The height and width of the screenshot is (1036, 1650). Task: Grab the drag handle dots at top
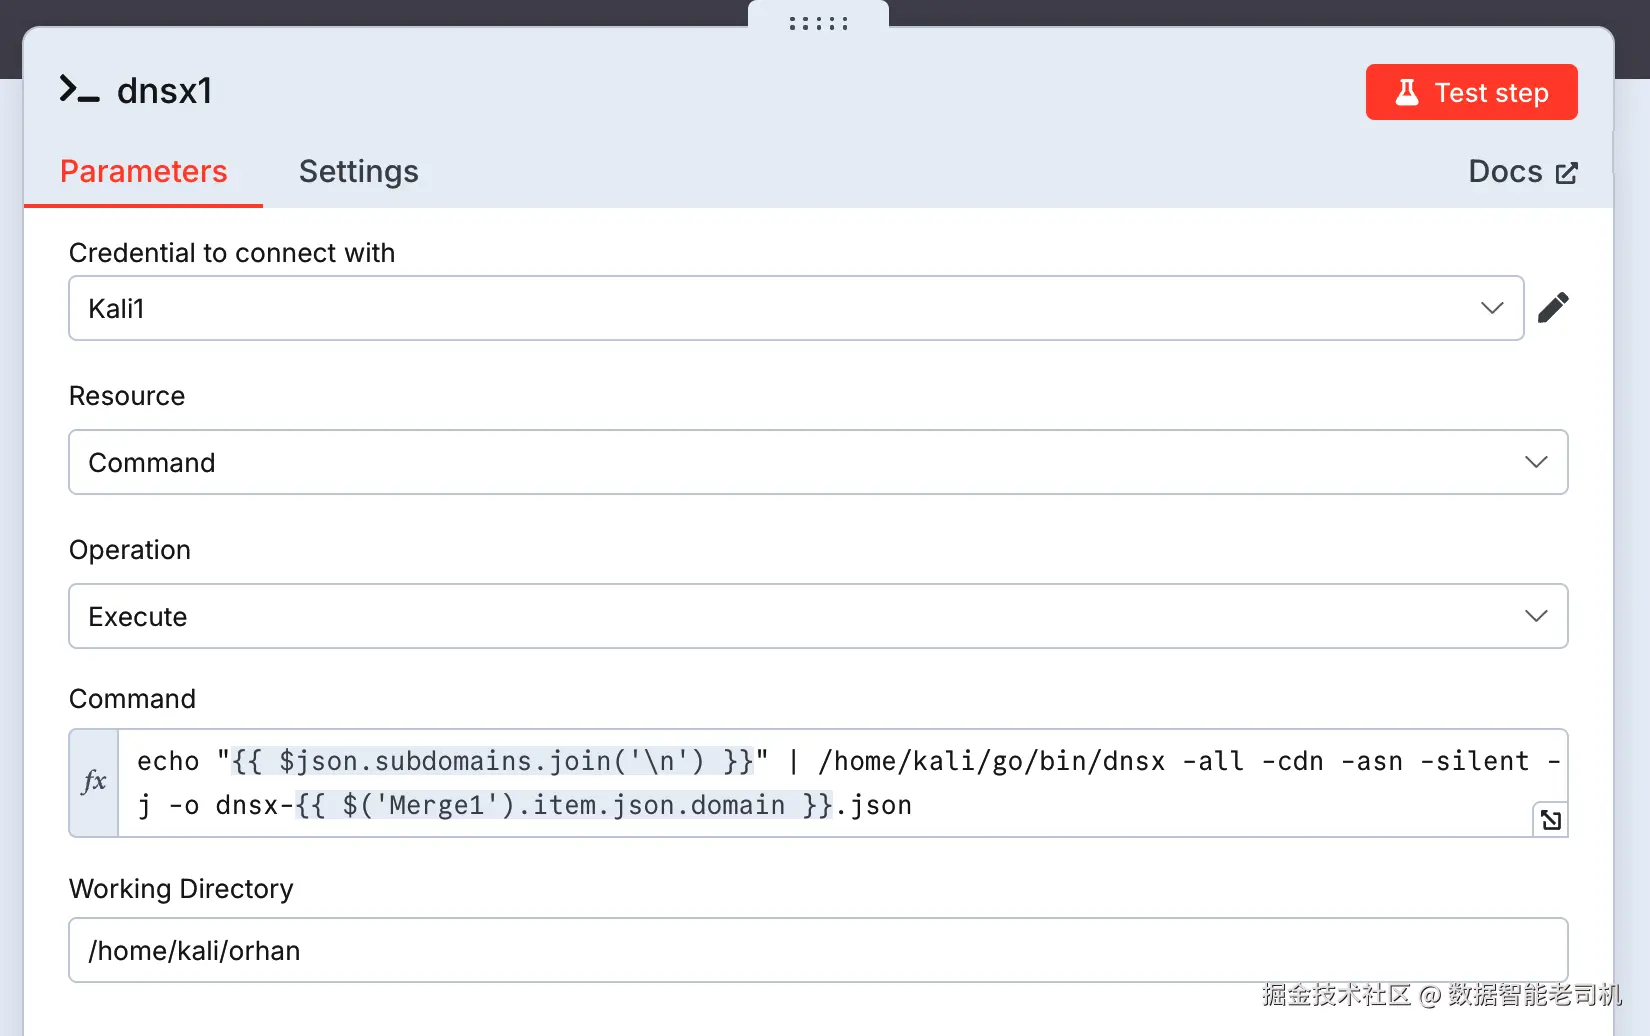[x=818, y=23]
